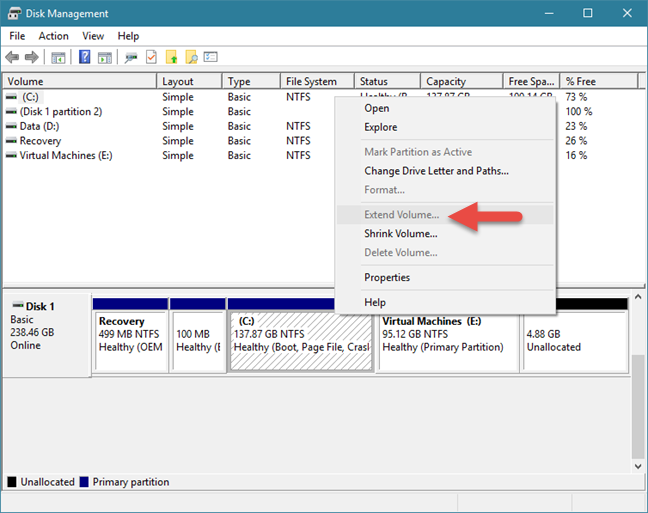Screen dimensions: 648x513
Task: Click the graphical view scroll-down arrow
Action: [x=638, y=466]
